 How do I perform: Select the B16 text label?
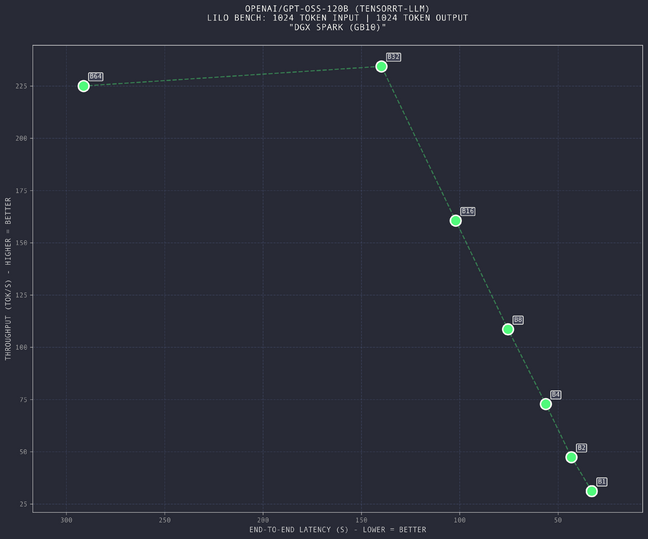(x=468, y=211)
